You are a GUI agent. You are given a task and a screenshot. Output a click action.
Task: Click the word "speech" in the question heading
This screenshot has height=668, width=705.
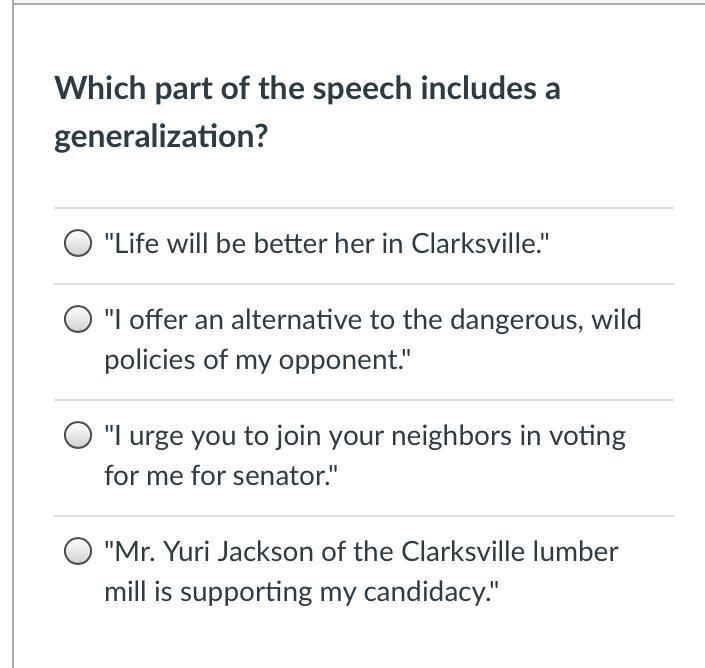click(x=362, y=90)
